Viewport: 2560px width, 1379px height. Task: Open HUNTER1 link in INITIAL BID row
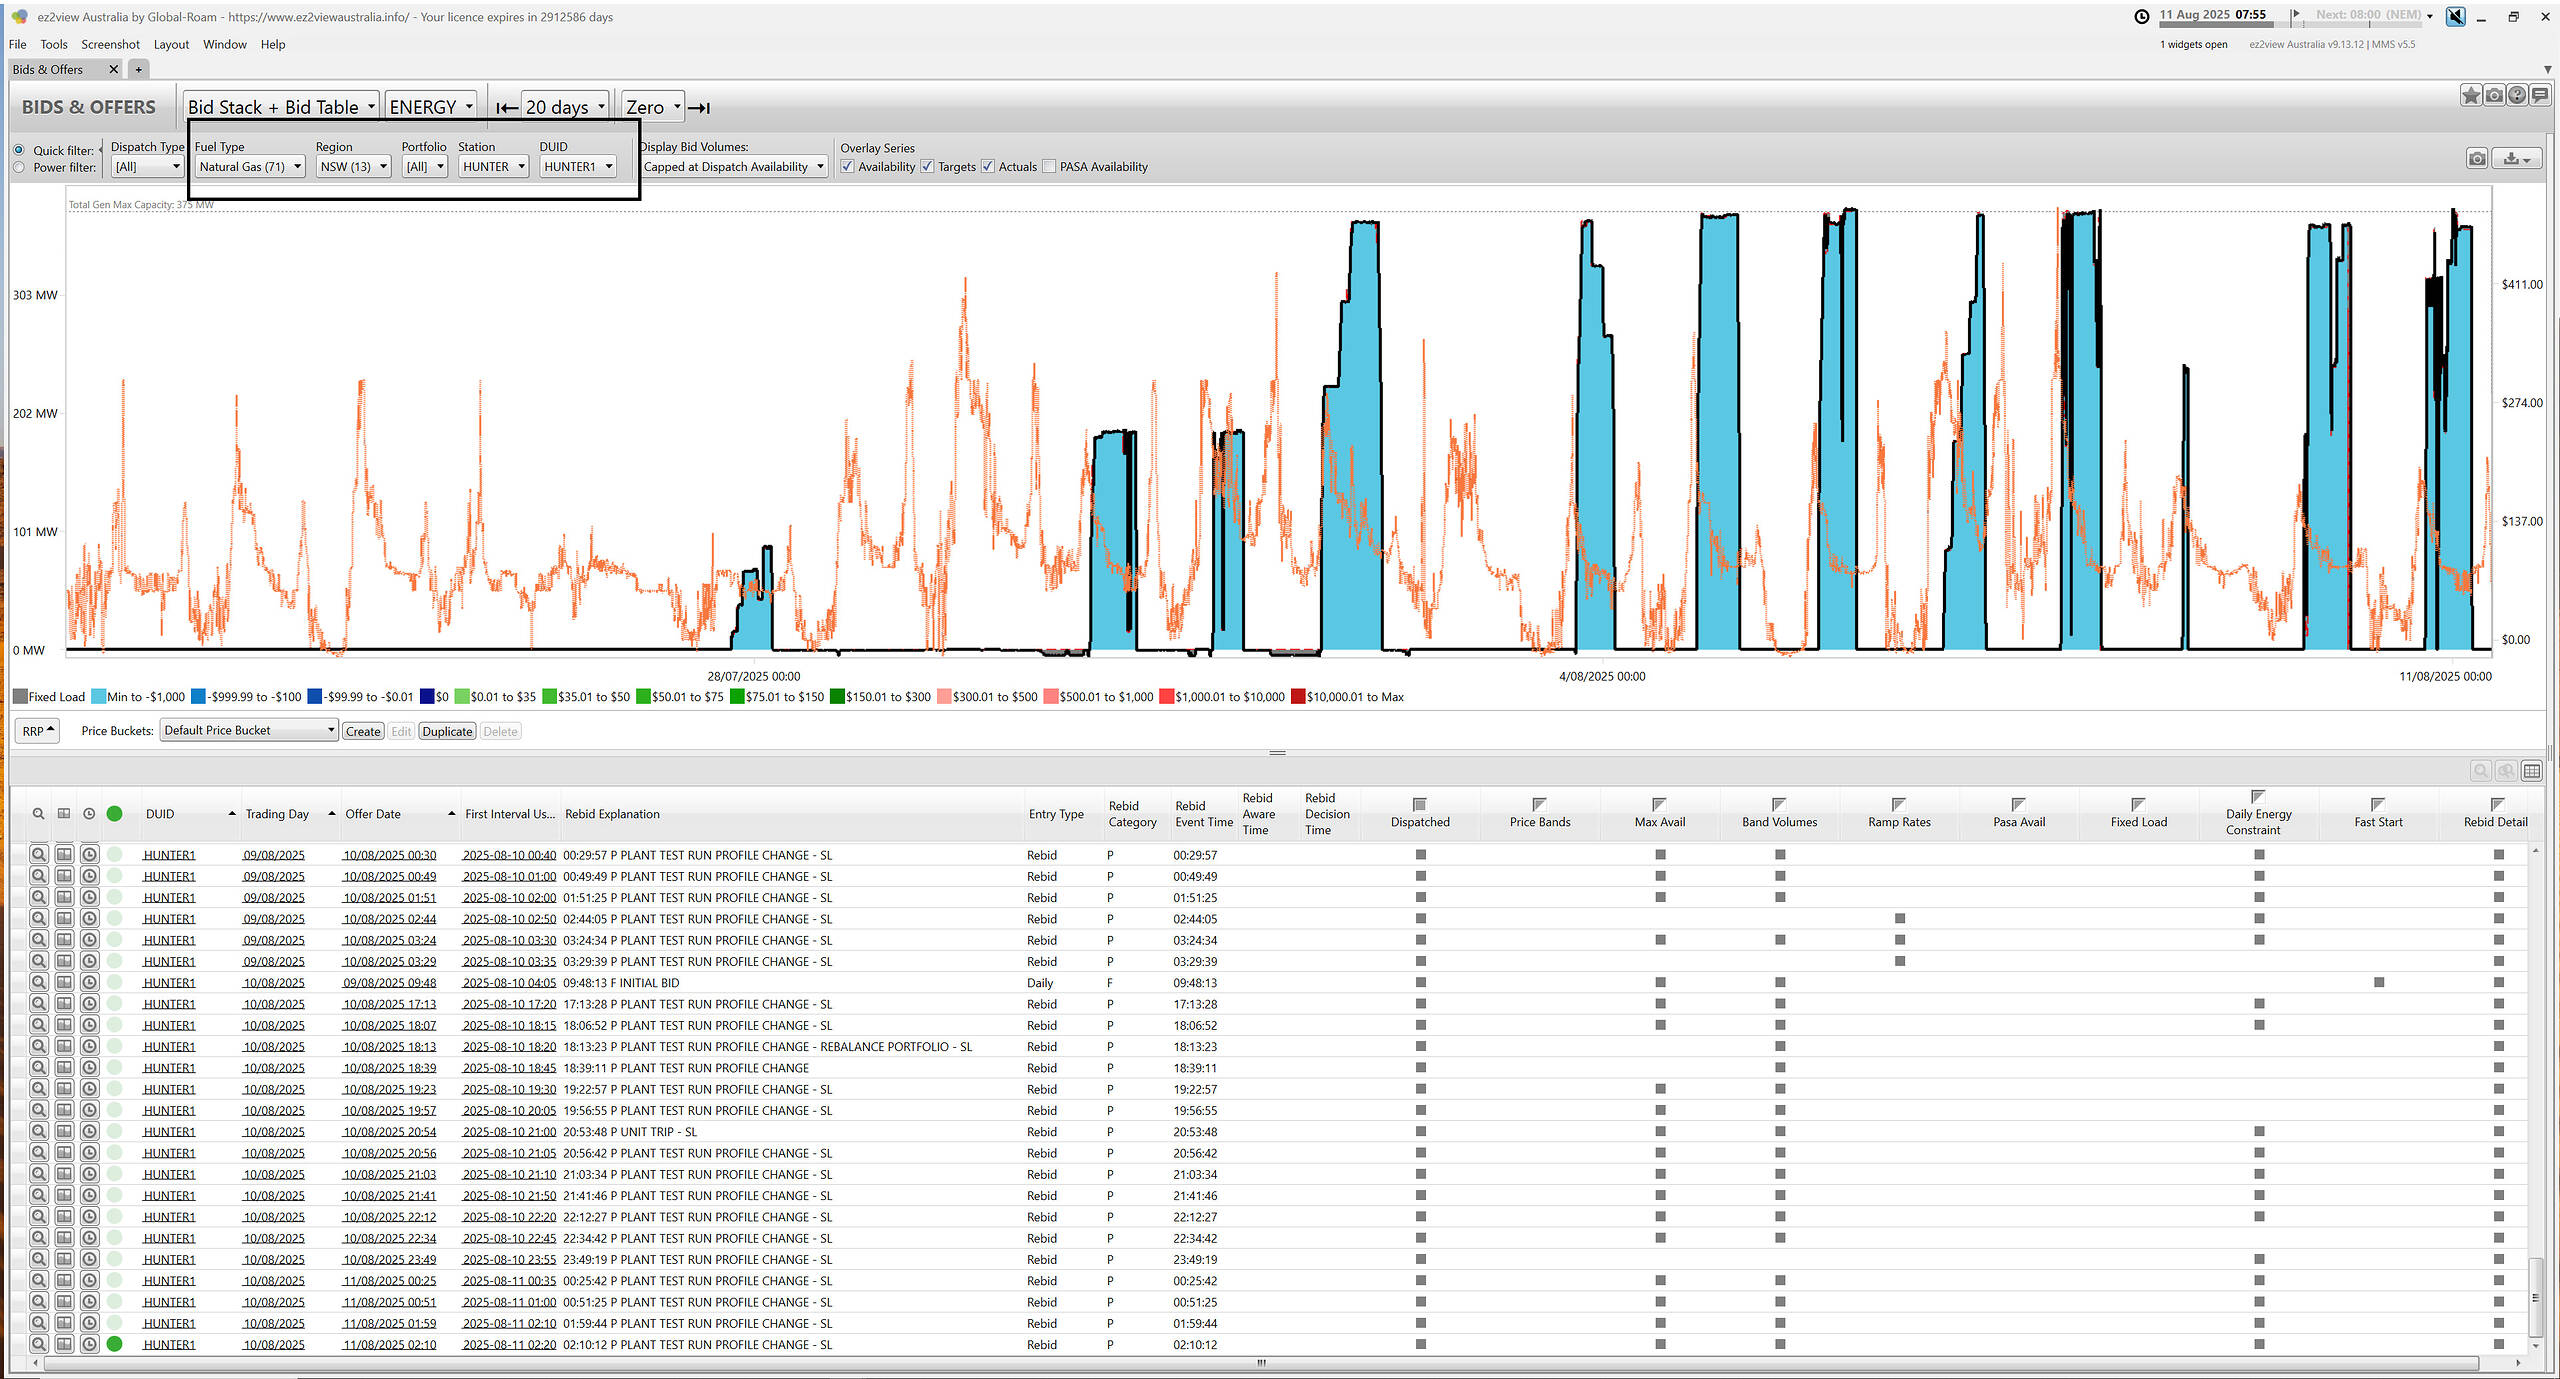pos(169,983)
